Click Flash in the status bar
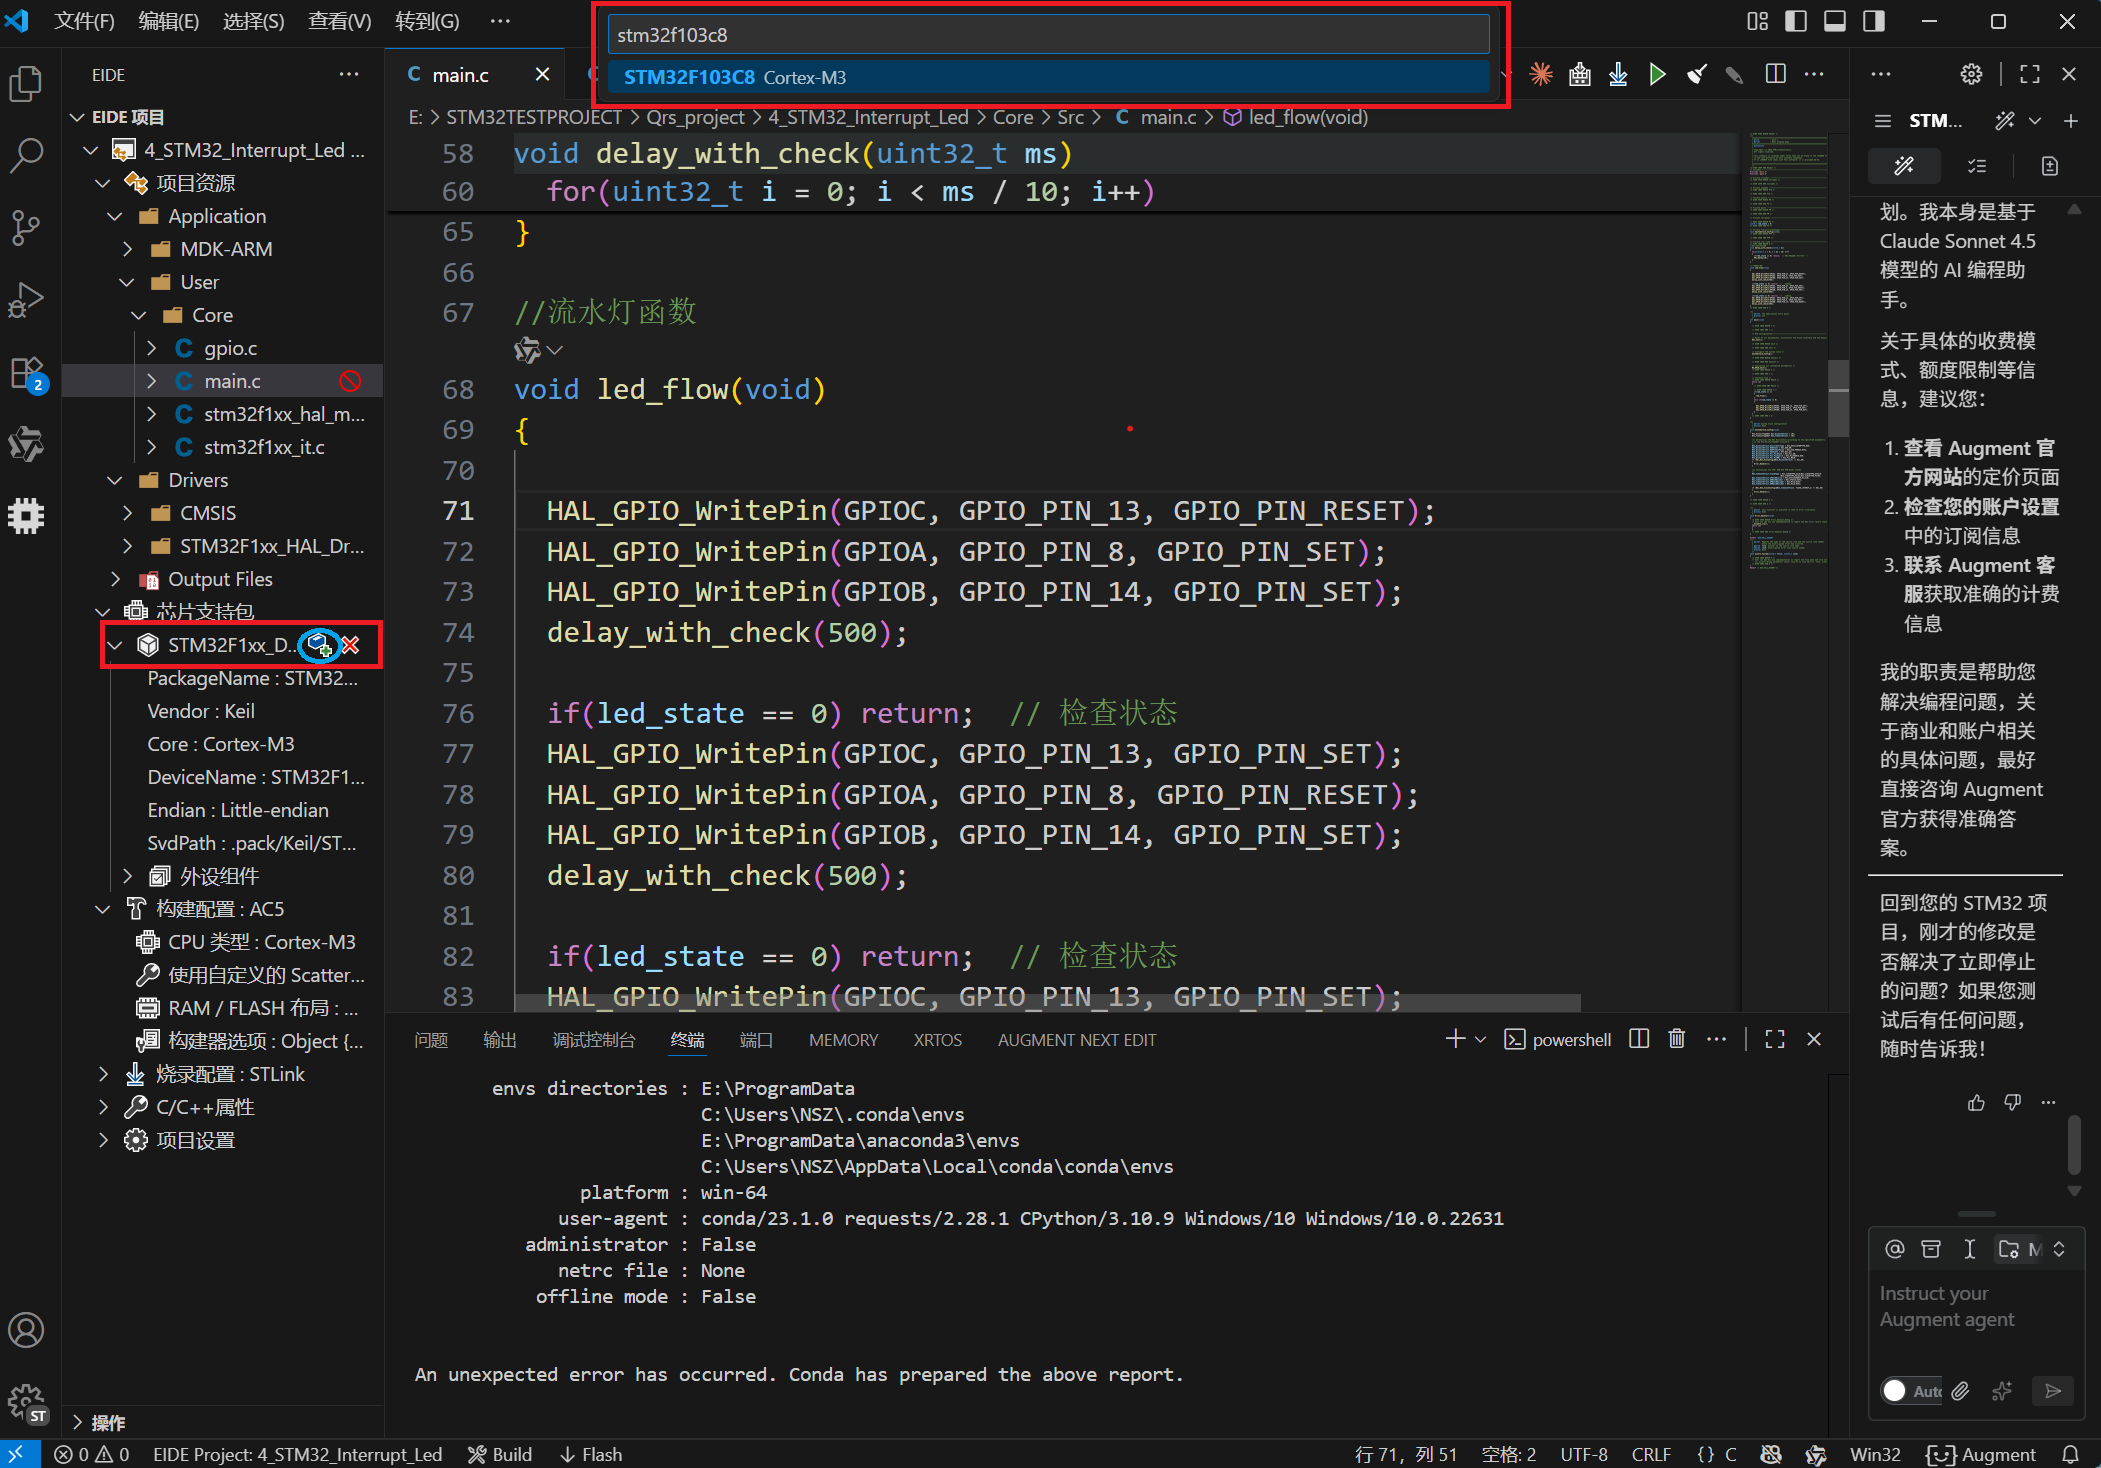The image size is (2101, 1468). (591, 1454)
